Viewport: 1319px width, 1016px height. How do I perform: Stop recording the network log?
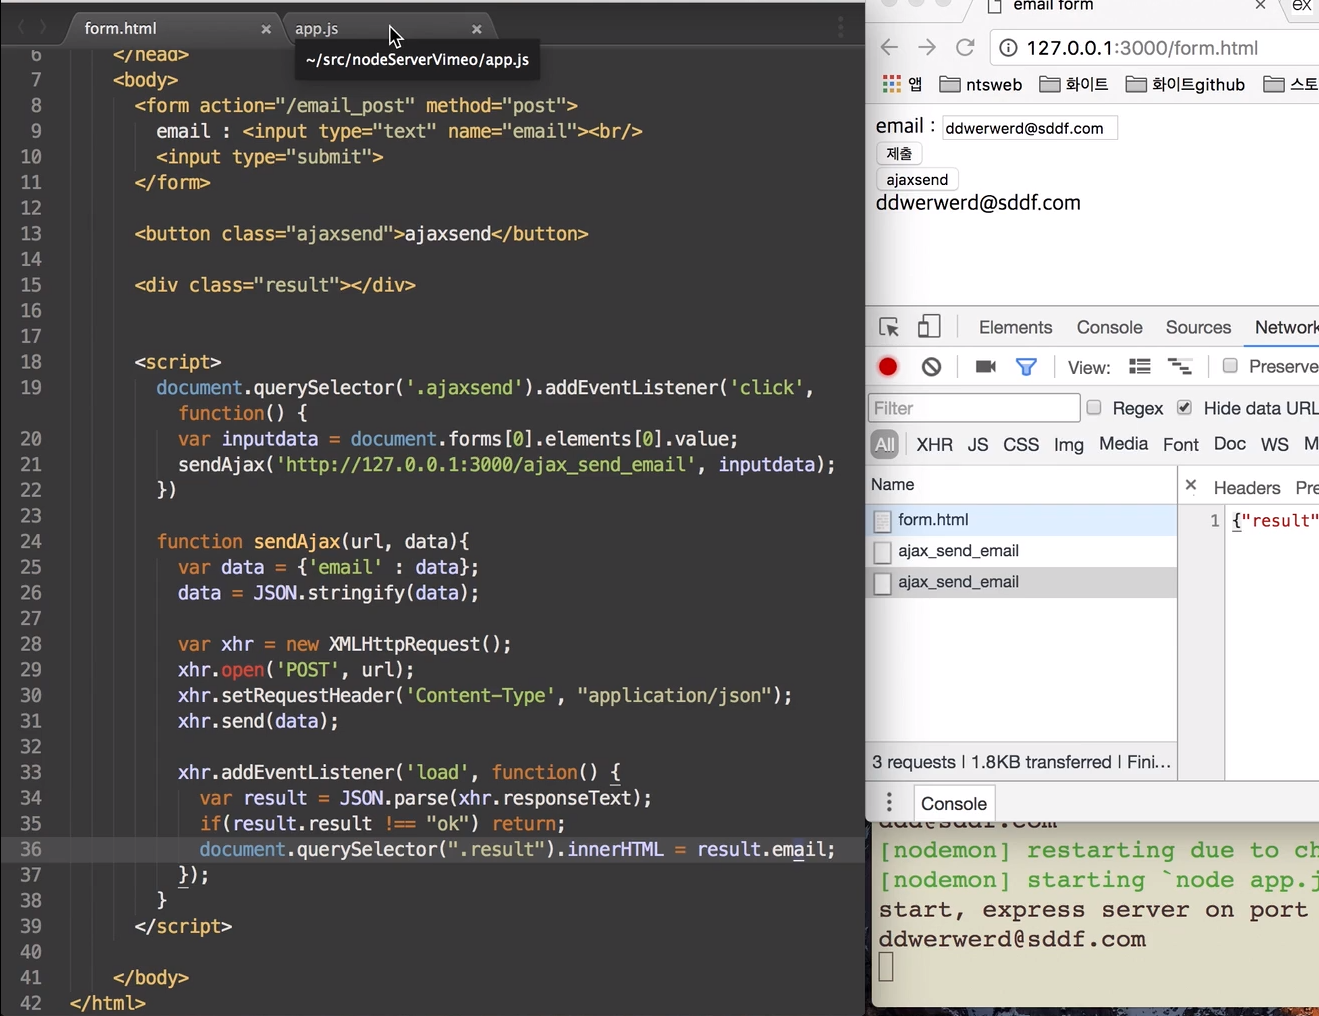pos(888,367)
